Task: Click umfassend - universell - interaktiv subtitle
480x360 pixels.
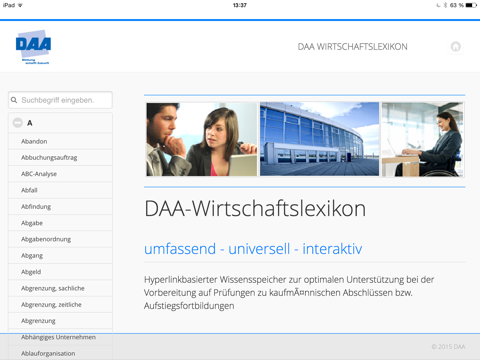Action: pyautogui.click(x=253, y=249)
